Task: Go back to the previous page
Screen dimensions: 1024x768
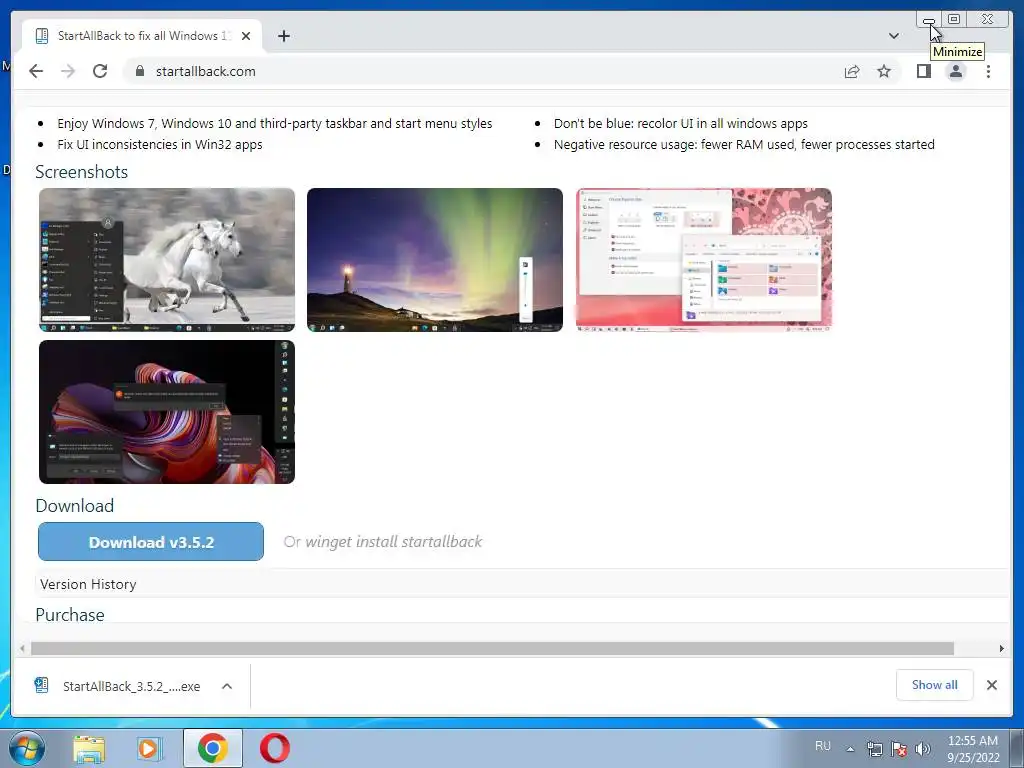Action: point(36,71)
